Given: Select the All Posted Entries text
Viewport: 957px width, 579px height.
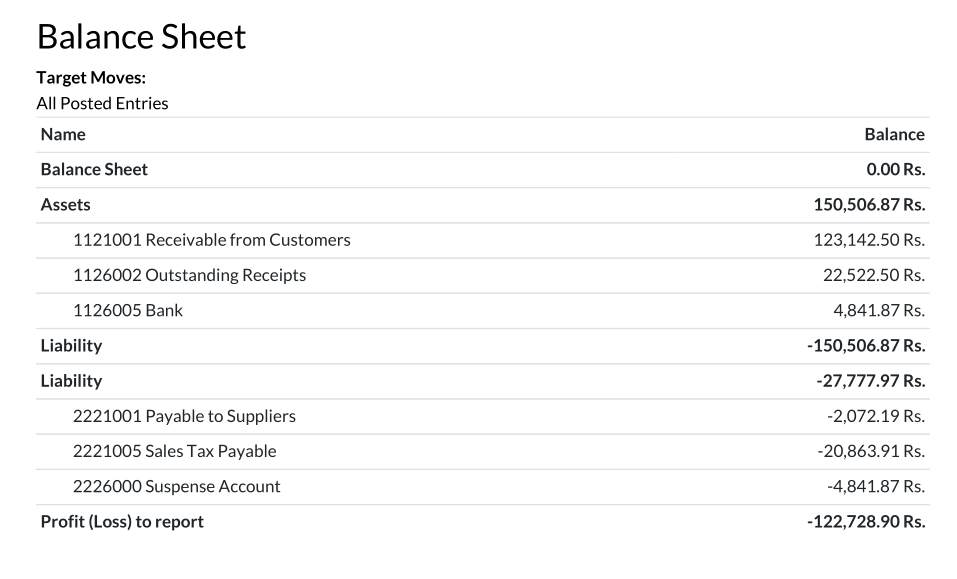Looking at the screenshot, I should tap(102, 103).
